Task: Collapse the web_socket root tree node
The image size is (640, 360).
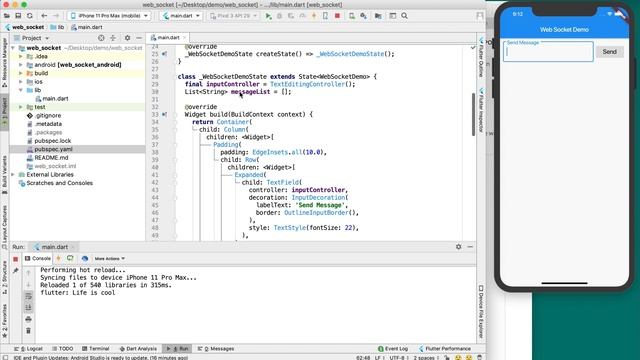Action: (x=13, y=48)
